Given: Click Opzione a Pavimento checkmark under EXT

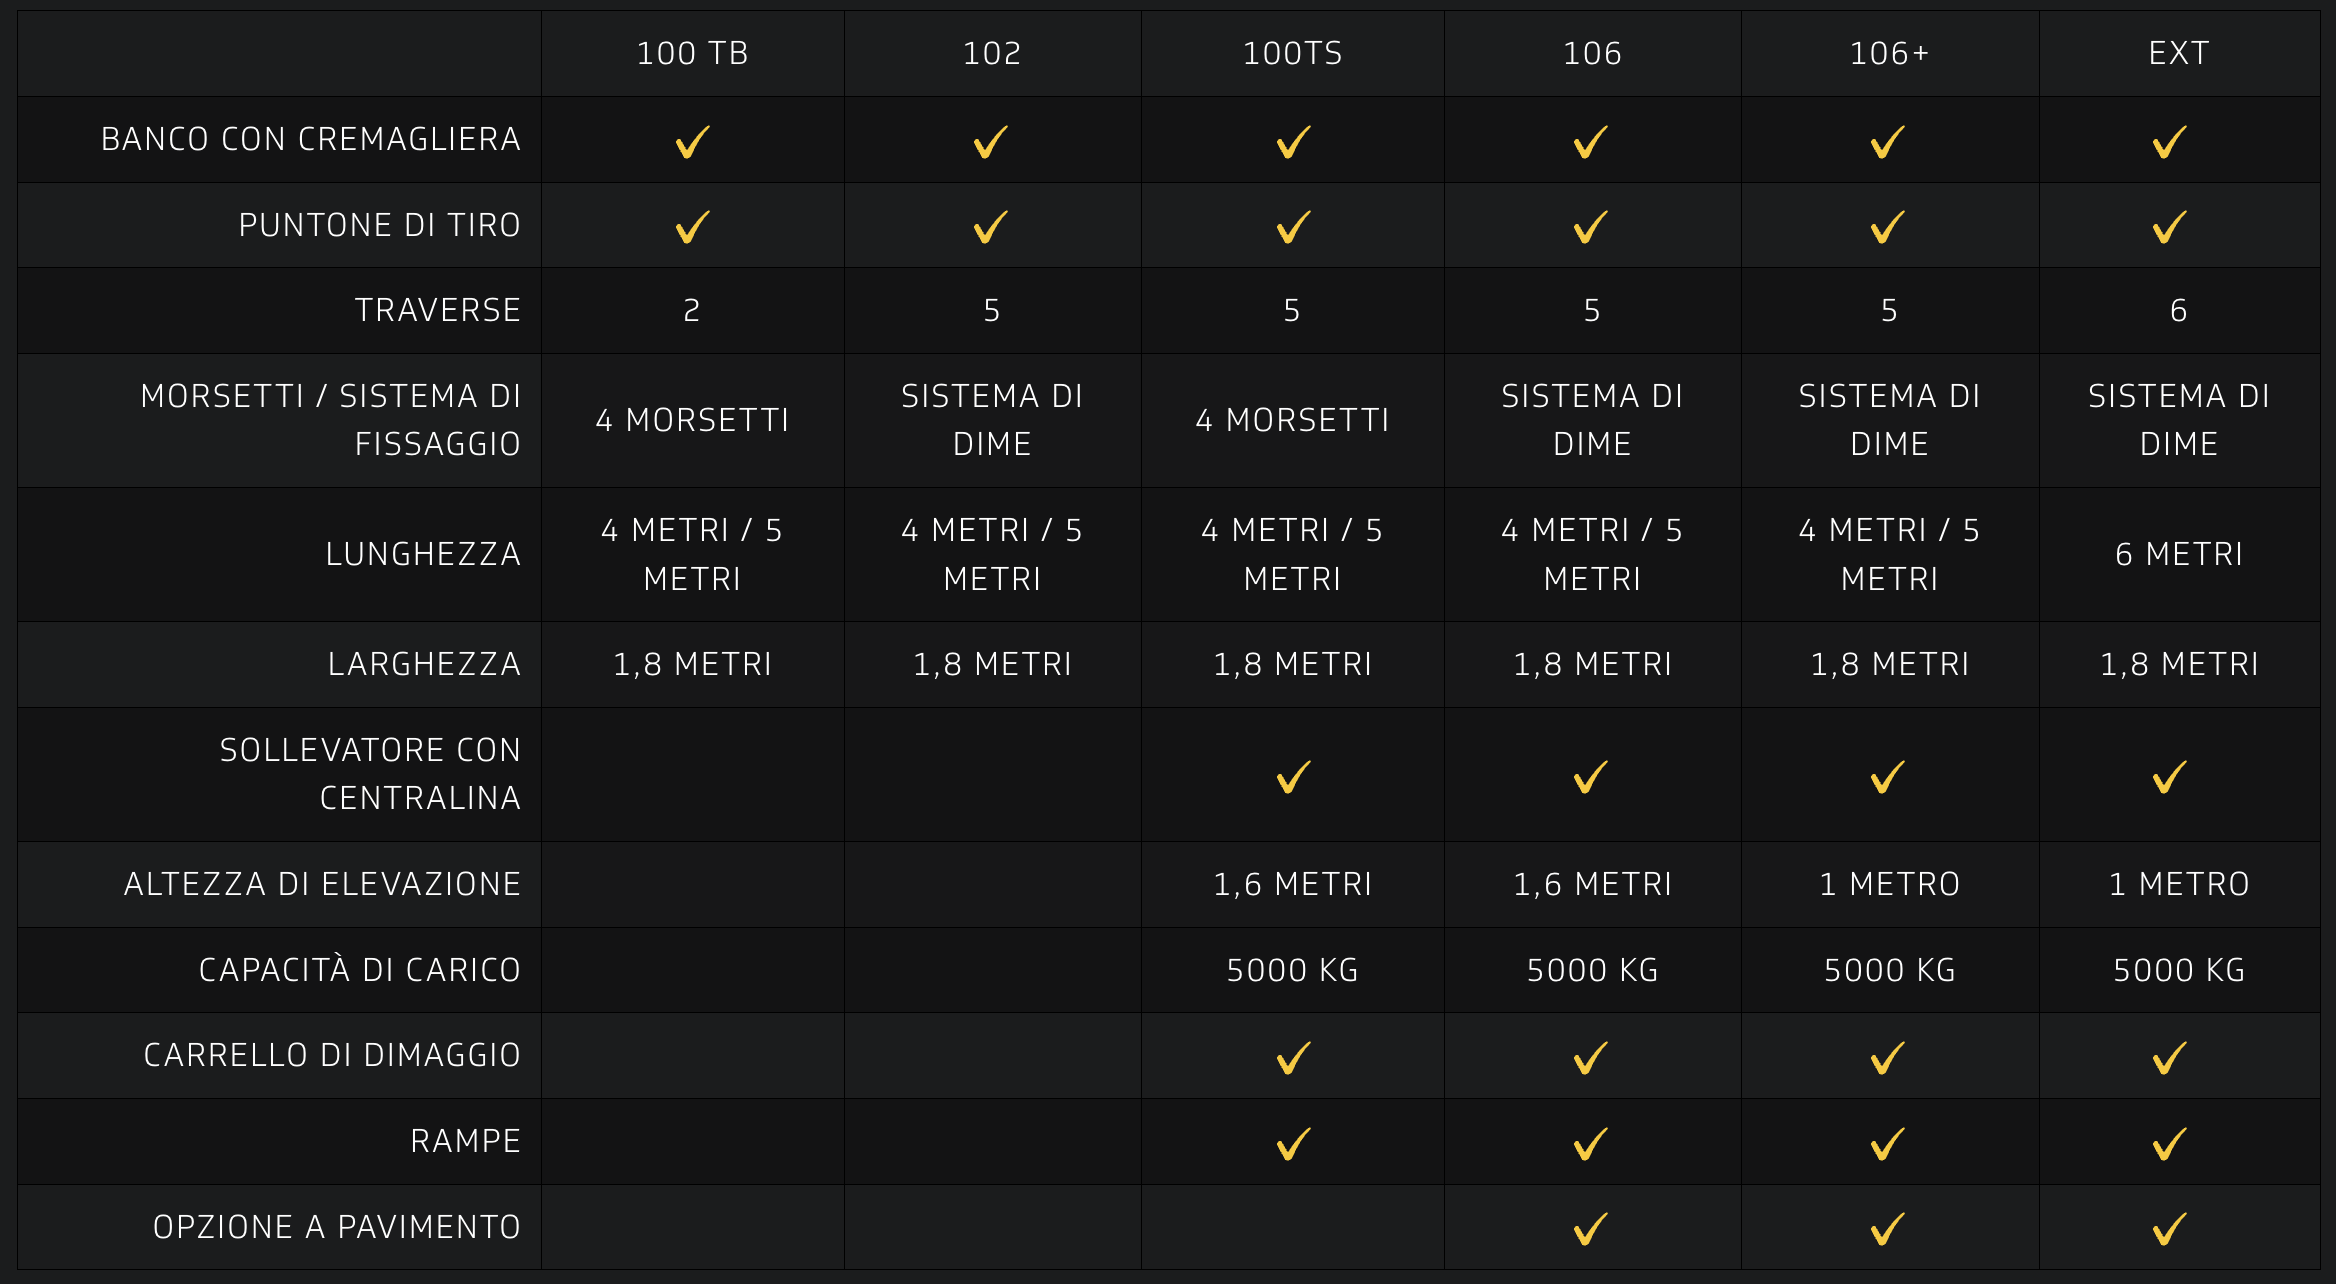Looking at the screenshot, I should pyautogui.click(x=2169, y=1228).
